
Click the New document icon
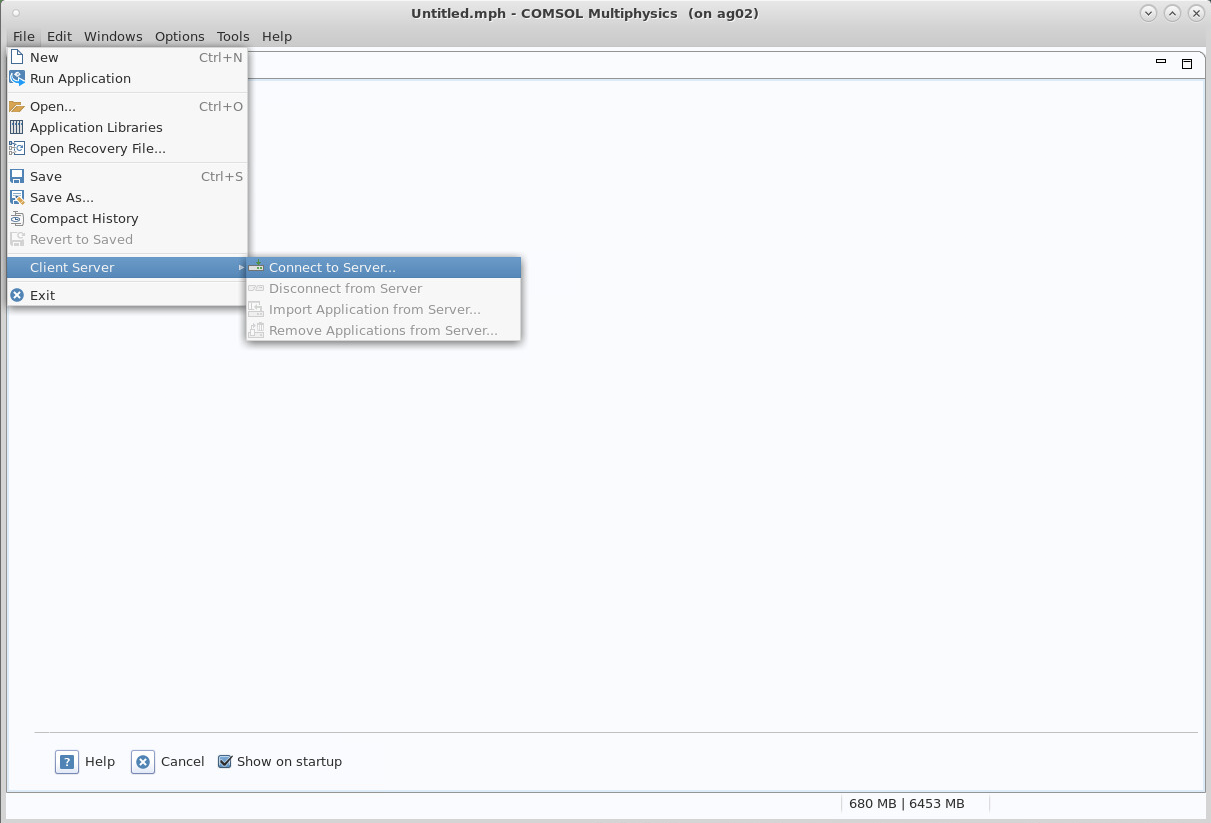(x=16, y=57)
